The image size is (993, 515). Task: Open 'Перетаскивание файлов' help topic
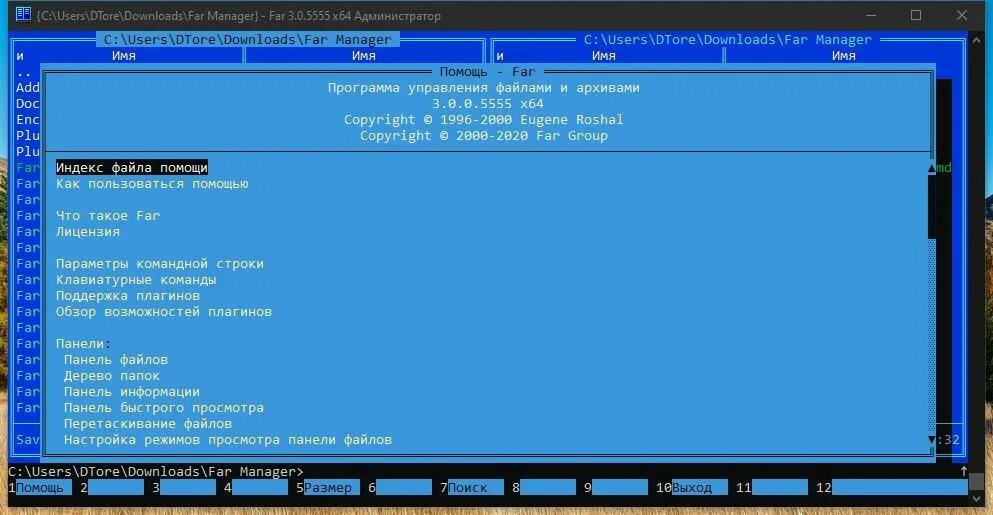click(x=148, y=424)
